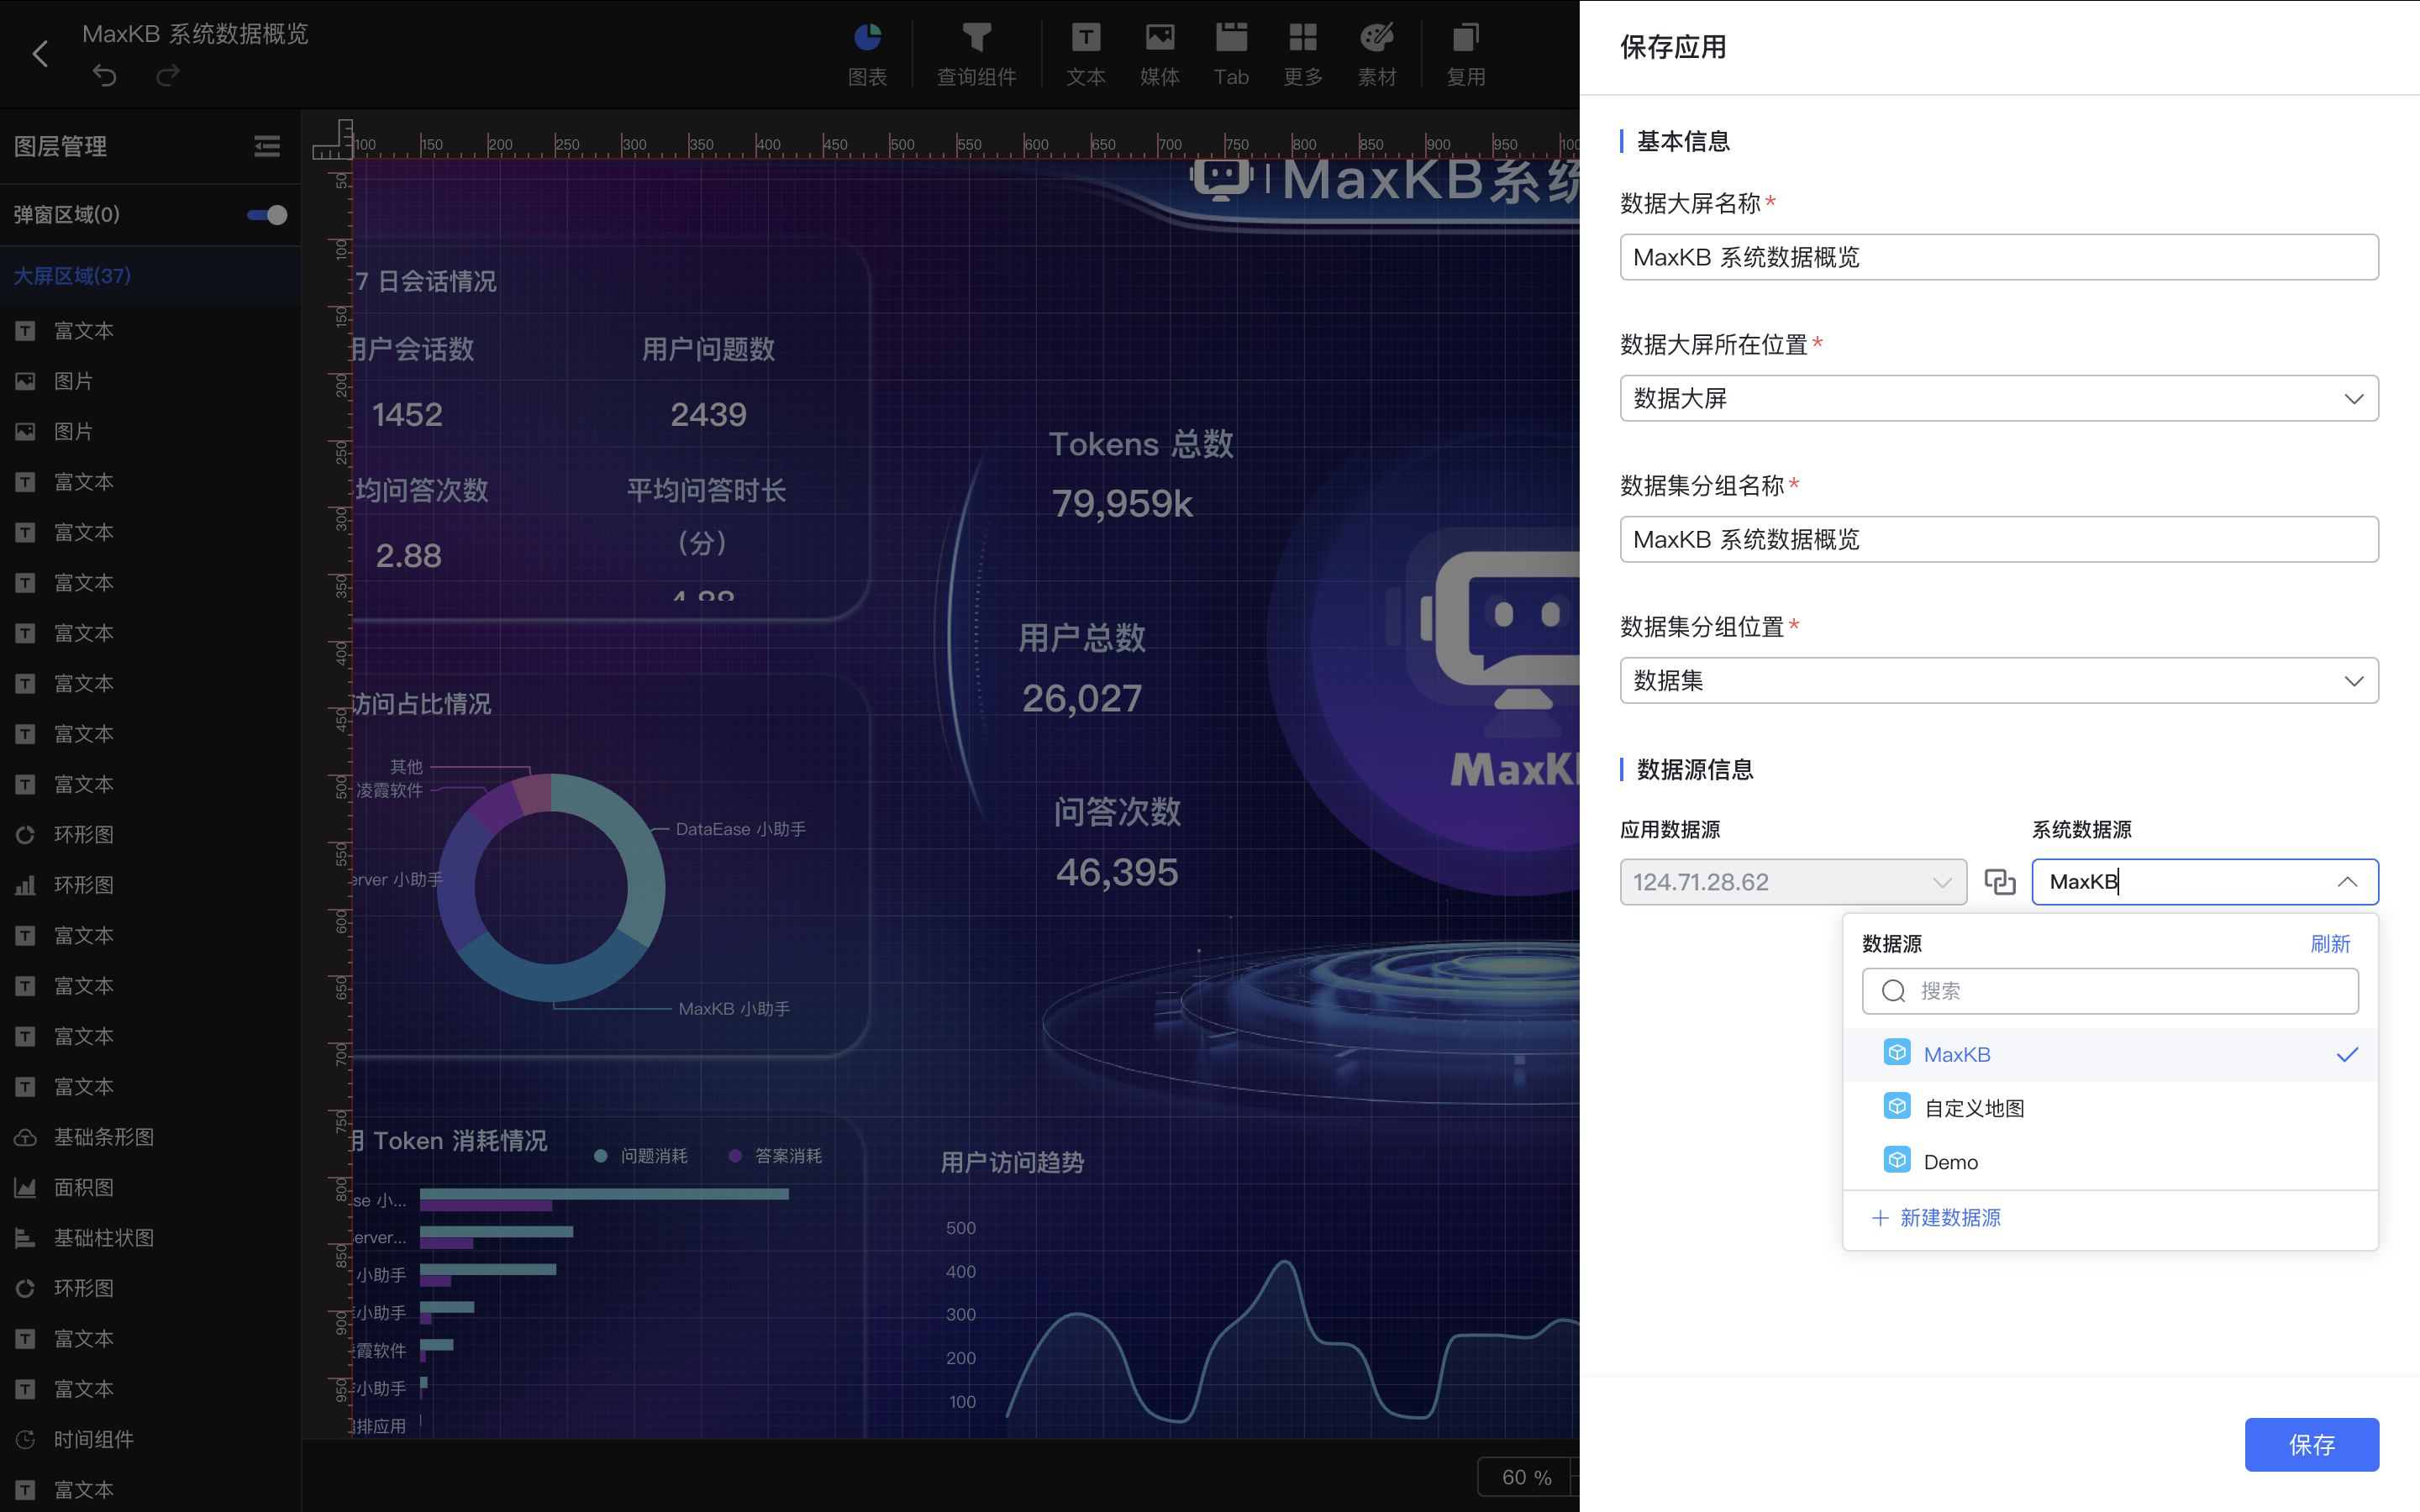Click the 保存 (Save) button
This screenshot has width=2420, height=1512.
[x=2313, y=1444]
